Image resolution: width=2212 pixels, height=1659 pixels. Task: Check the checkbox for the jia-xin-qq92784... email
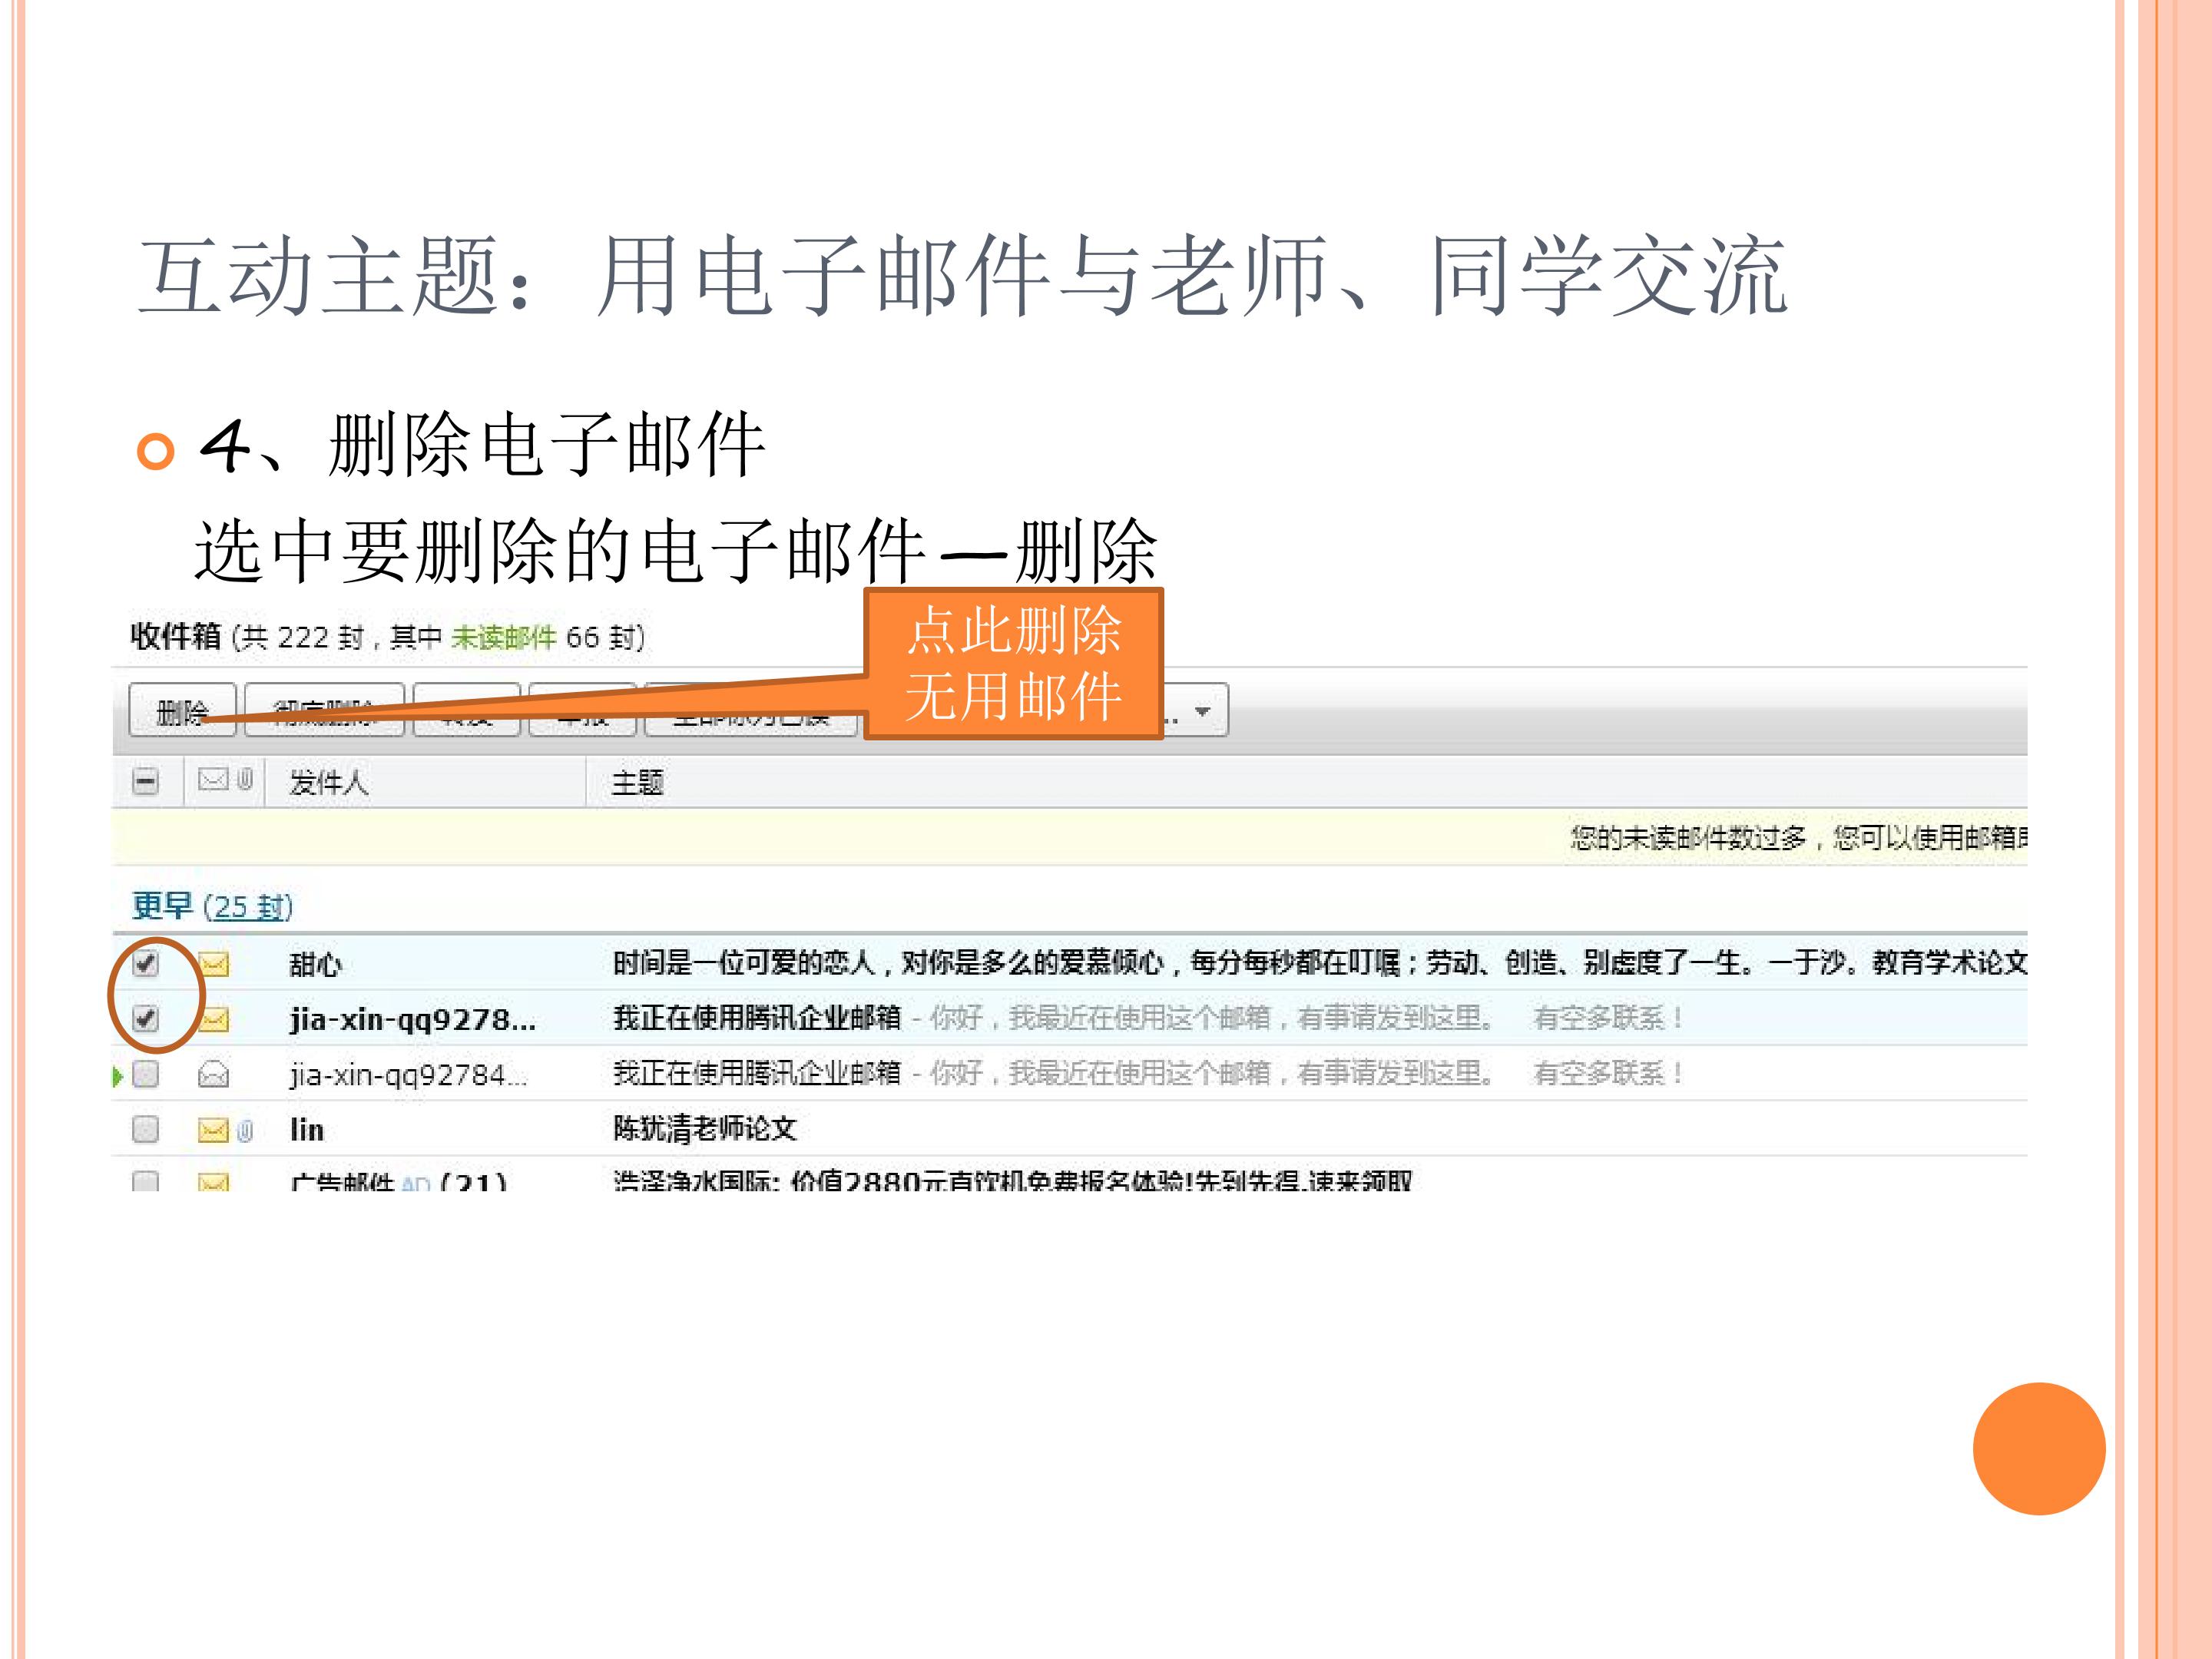146,1074
